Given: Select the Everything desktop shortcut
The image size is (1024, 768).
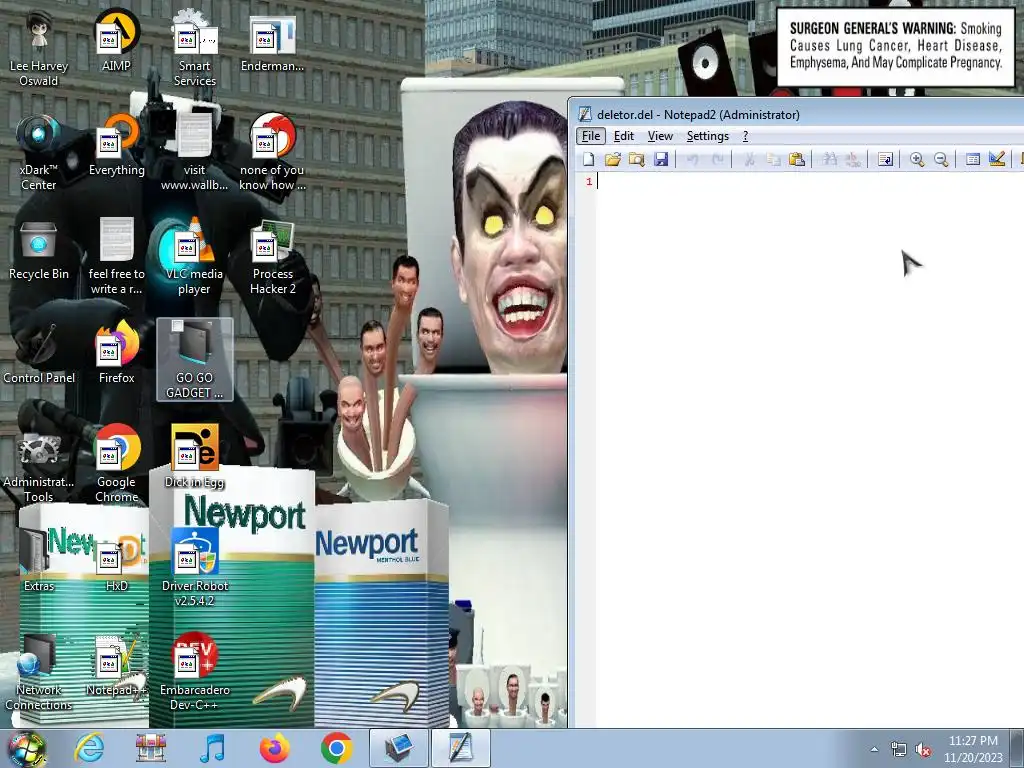Looking at the screenshot, I should pos(116,145).
